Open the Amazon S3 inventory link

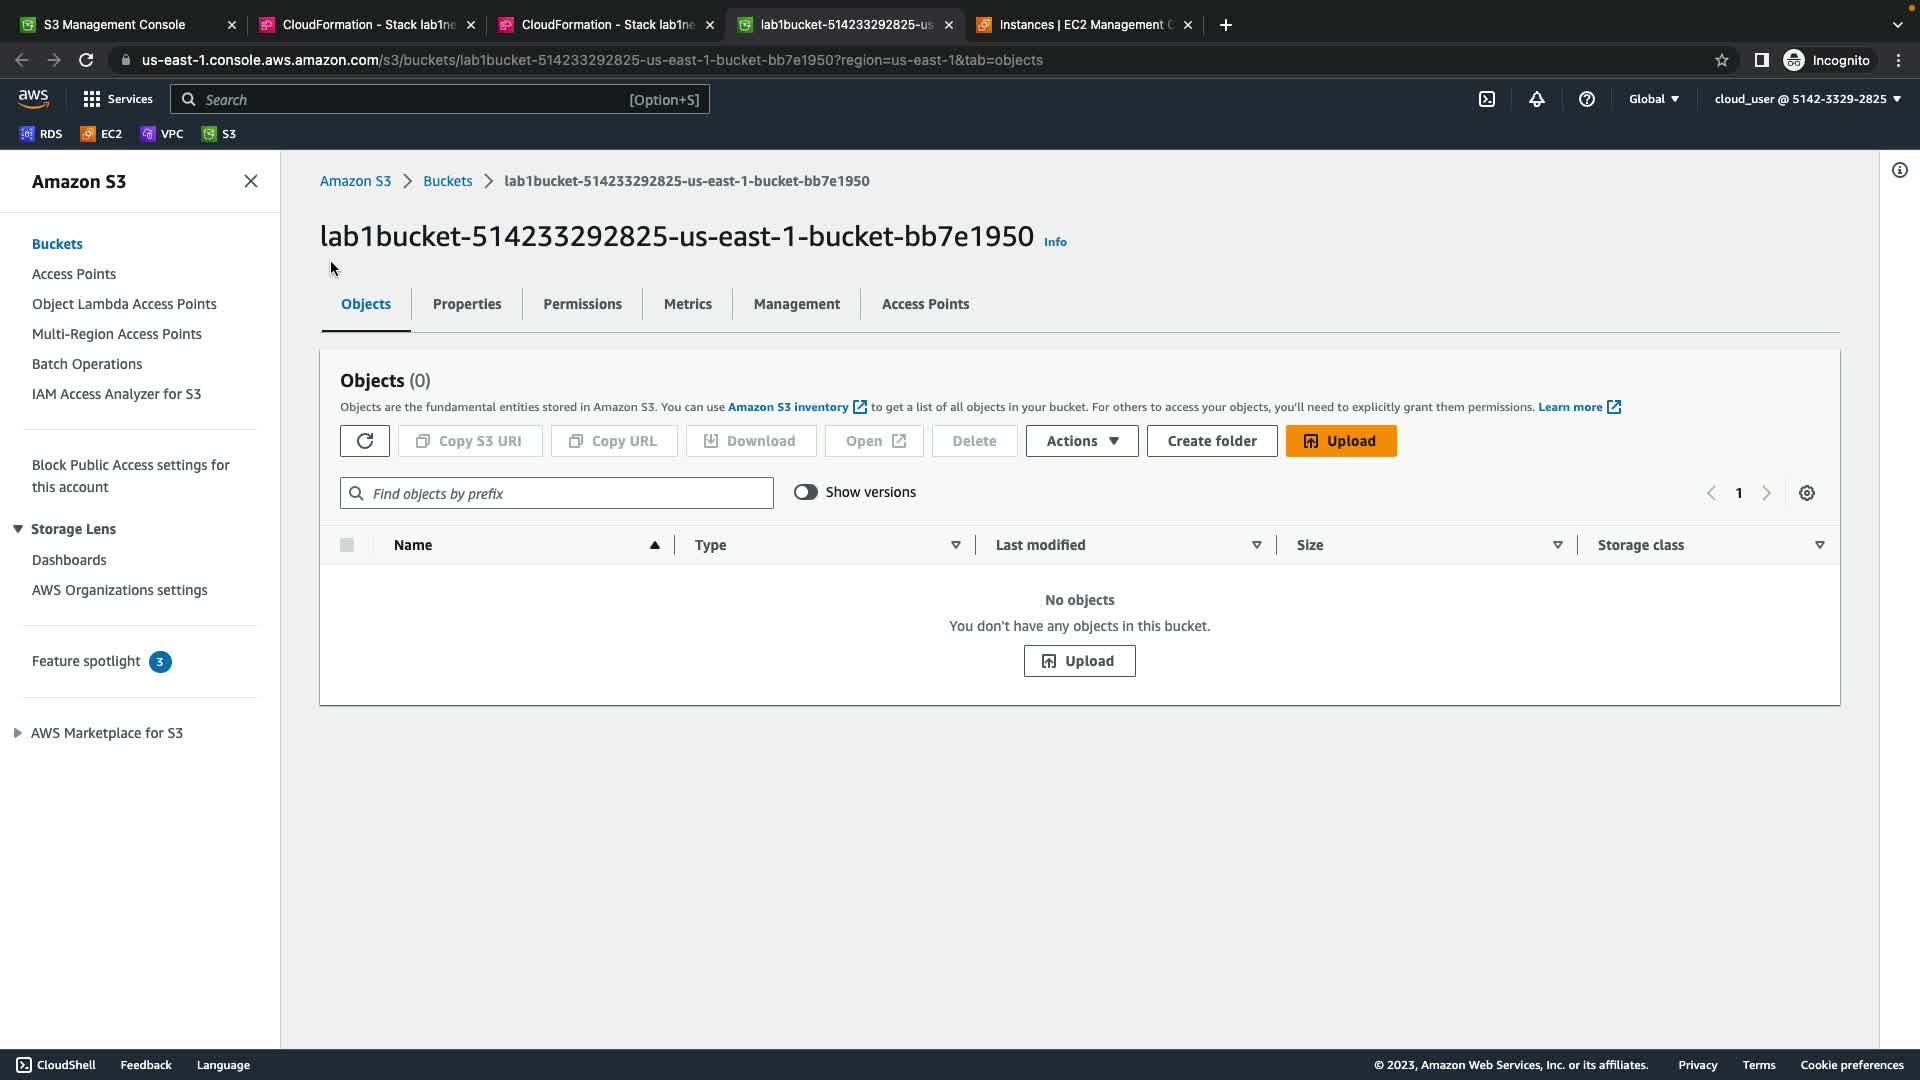click(788, 407)
